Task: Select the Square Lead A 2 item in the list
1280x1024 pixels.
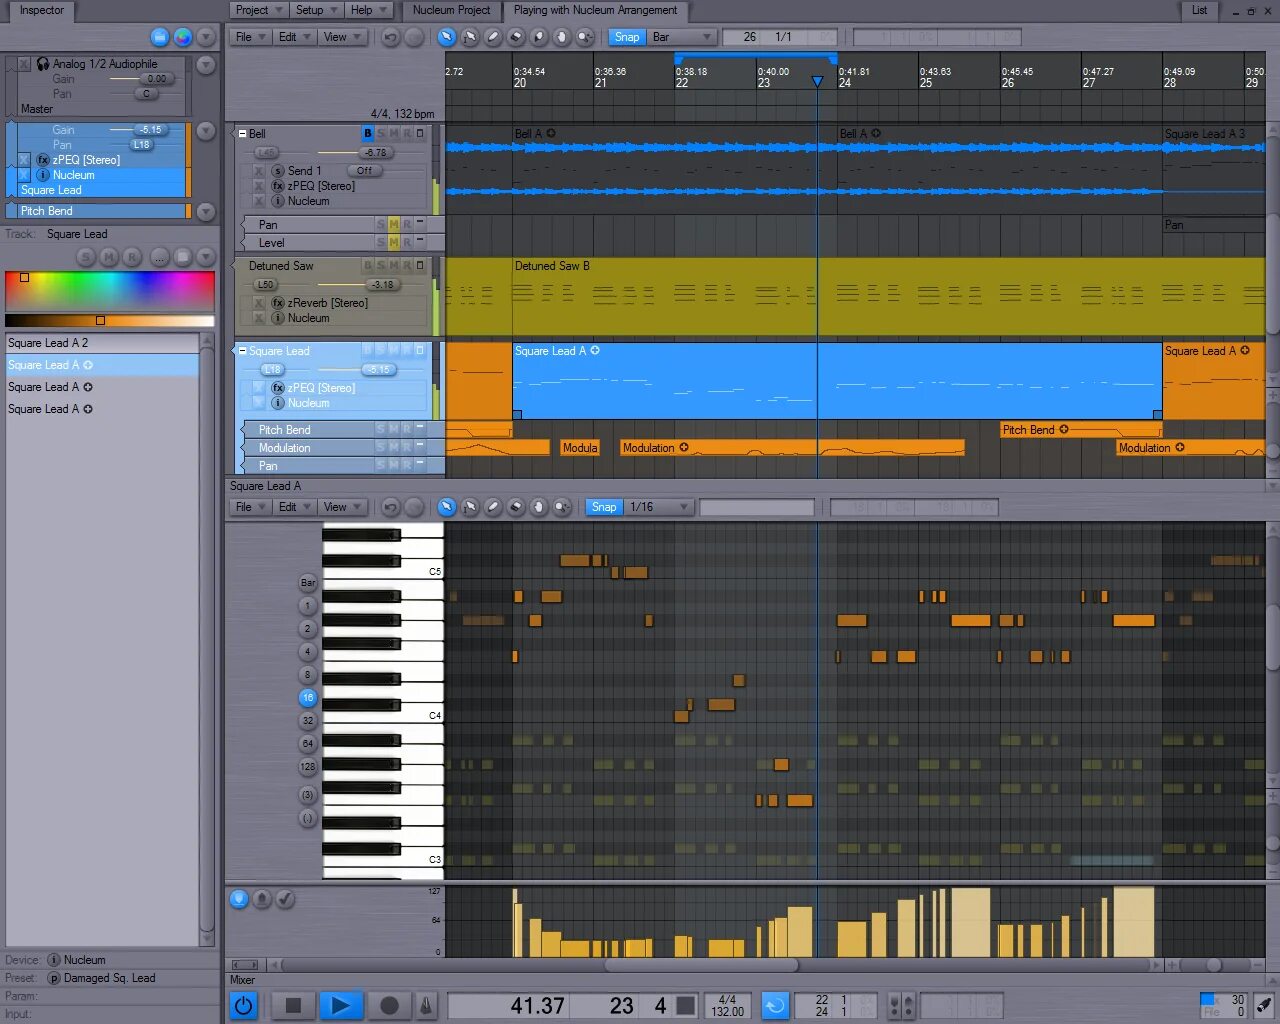Action: (x=50, y=342)
